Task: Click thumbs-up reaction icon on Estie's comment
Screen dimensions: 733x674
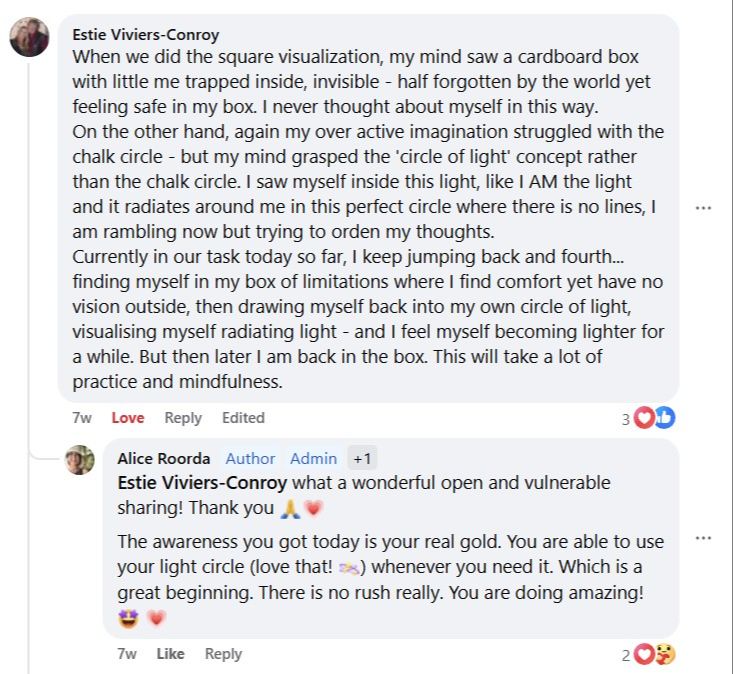Action: [665, 418]
